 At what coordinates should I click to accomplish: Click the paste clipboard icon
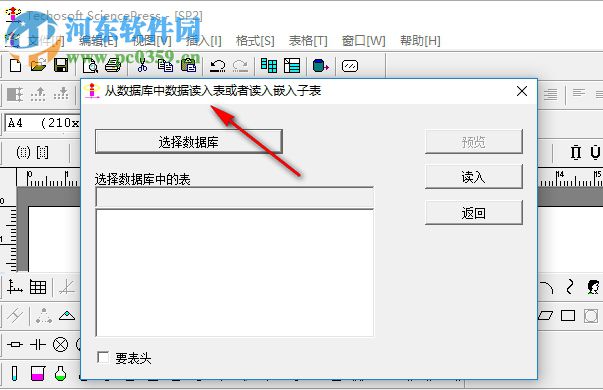tap(188, 66)
